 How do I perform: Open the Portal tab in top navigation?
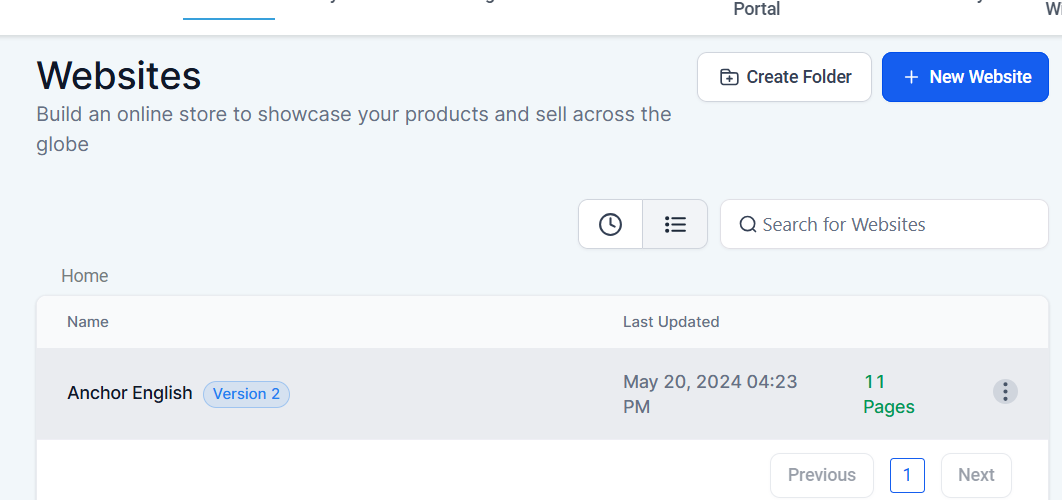757,9
